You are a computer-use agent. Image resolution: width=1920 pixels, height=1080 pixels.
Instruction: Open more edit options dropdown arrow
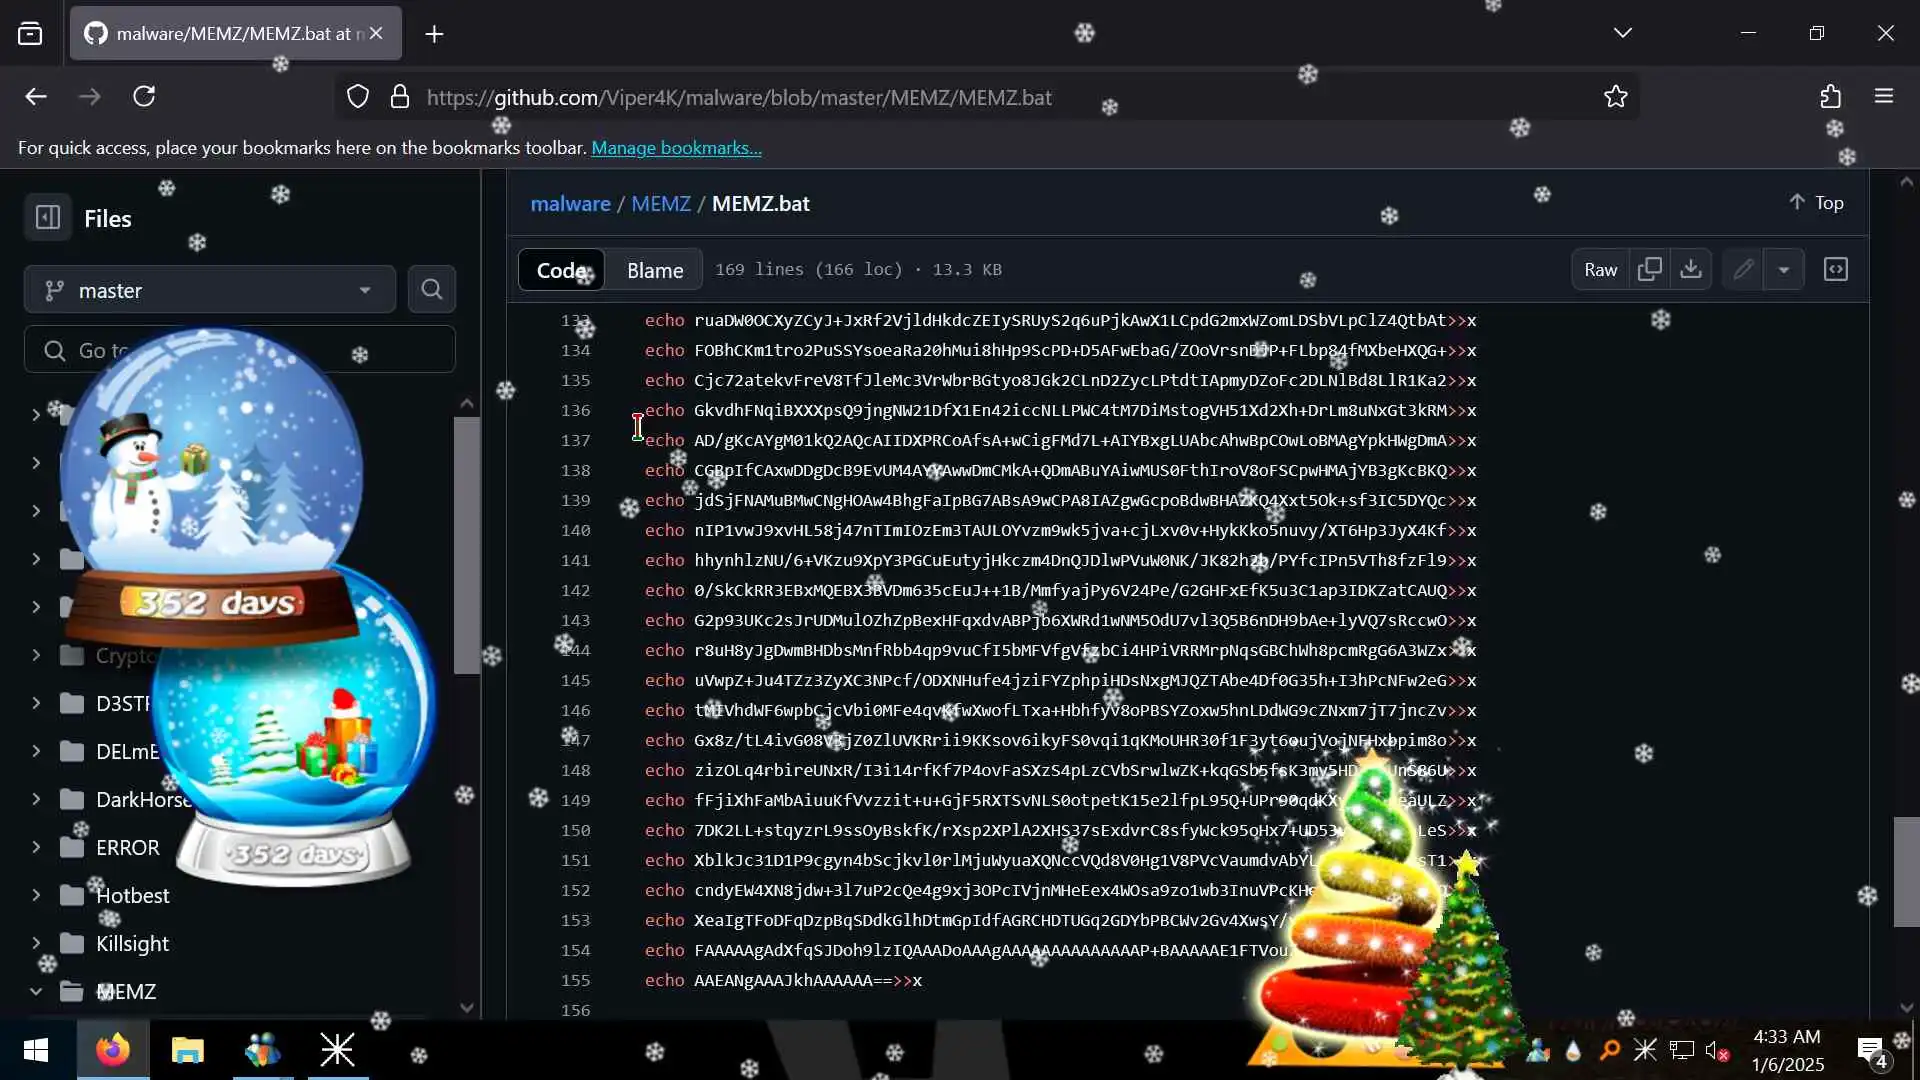(1783, 270)
